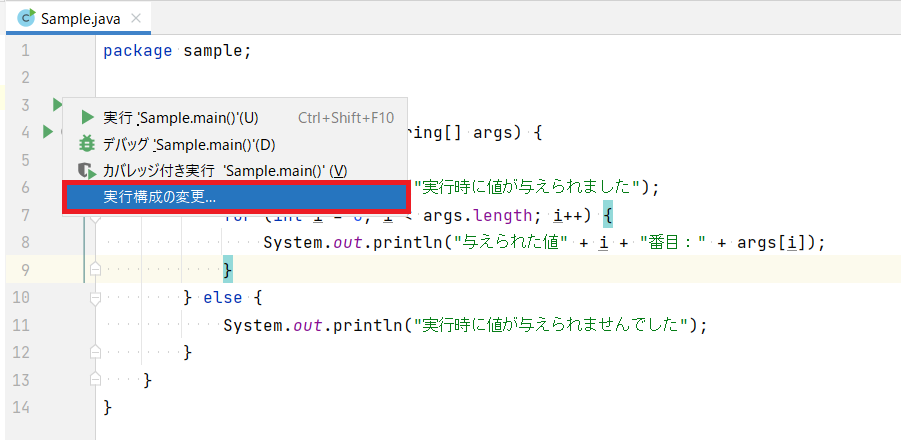Click the 'else' keyword on line 10
901x440 pixels.
(x=224, y=298)
